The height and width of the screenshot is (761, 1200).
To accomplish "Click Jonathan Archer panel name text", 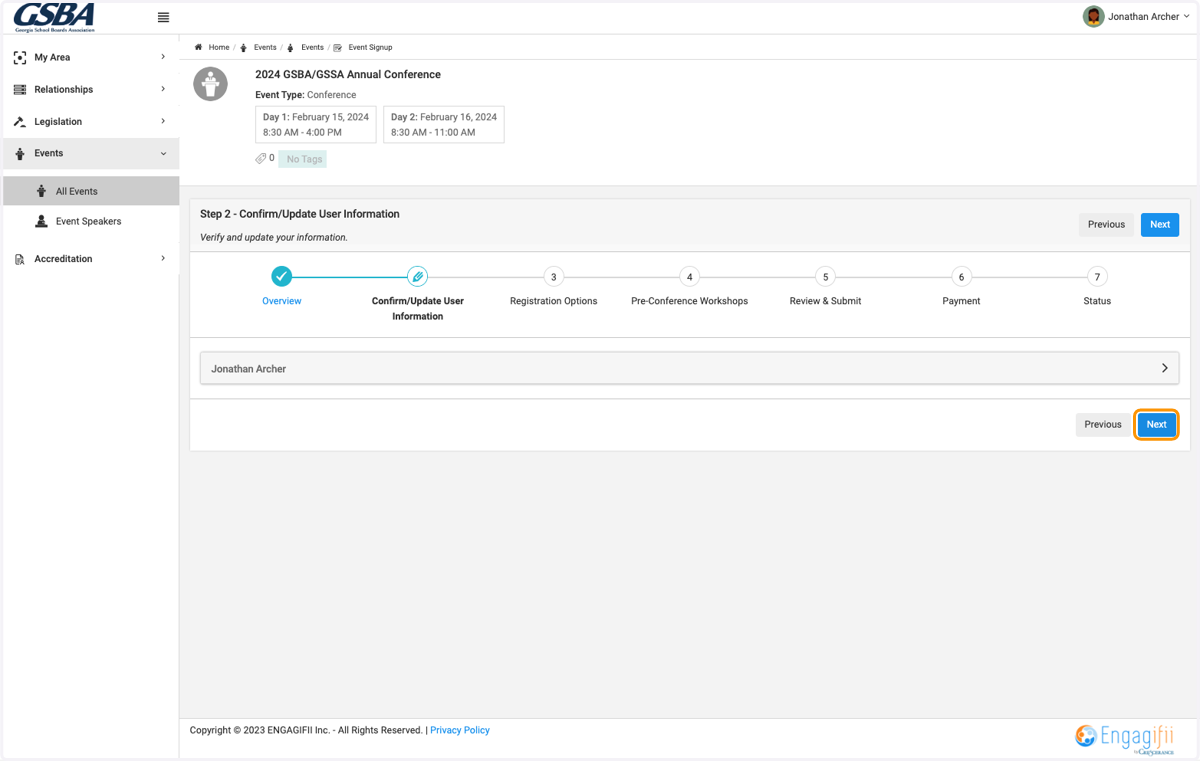I will (249, 369).
